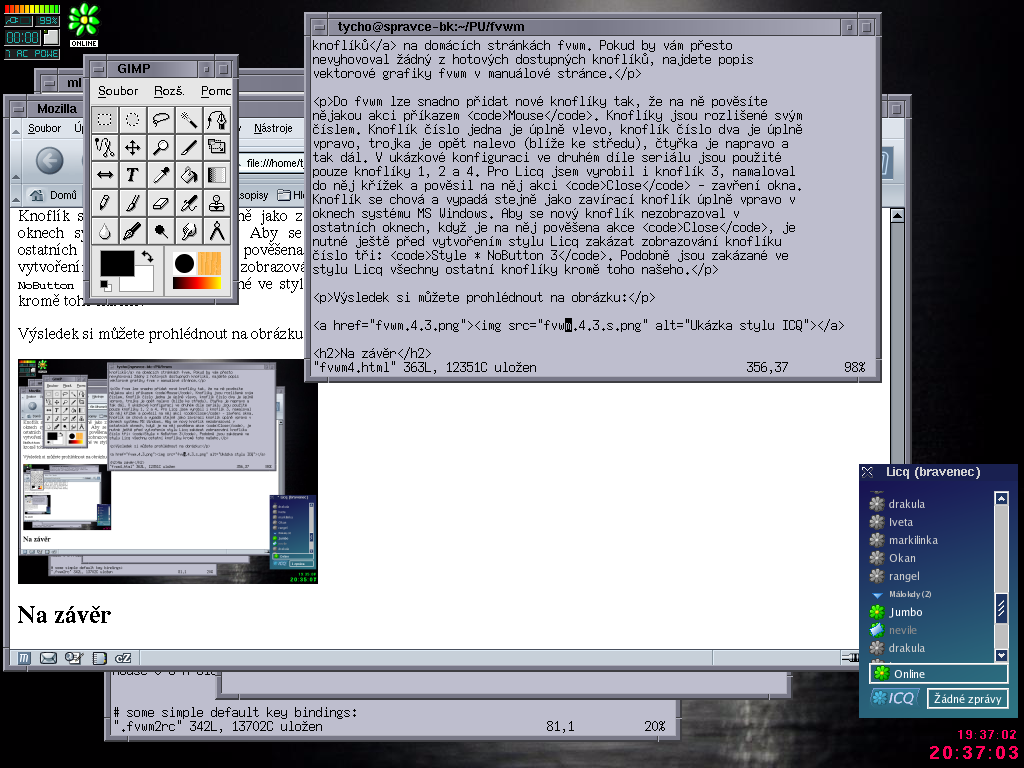Select the Smudge finger tool in GIMP

(189, 232)
